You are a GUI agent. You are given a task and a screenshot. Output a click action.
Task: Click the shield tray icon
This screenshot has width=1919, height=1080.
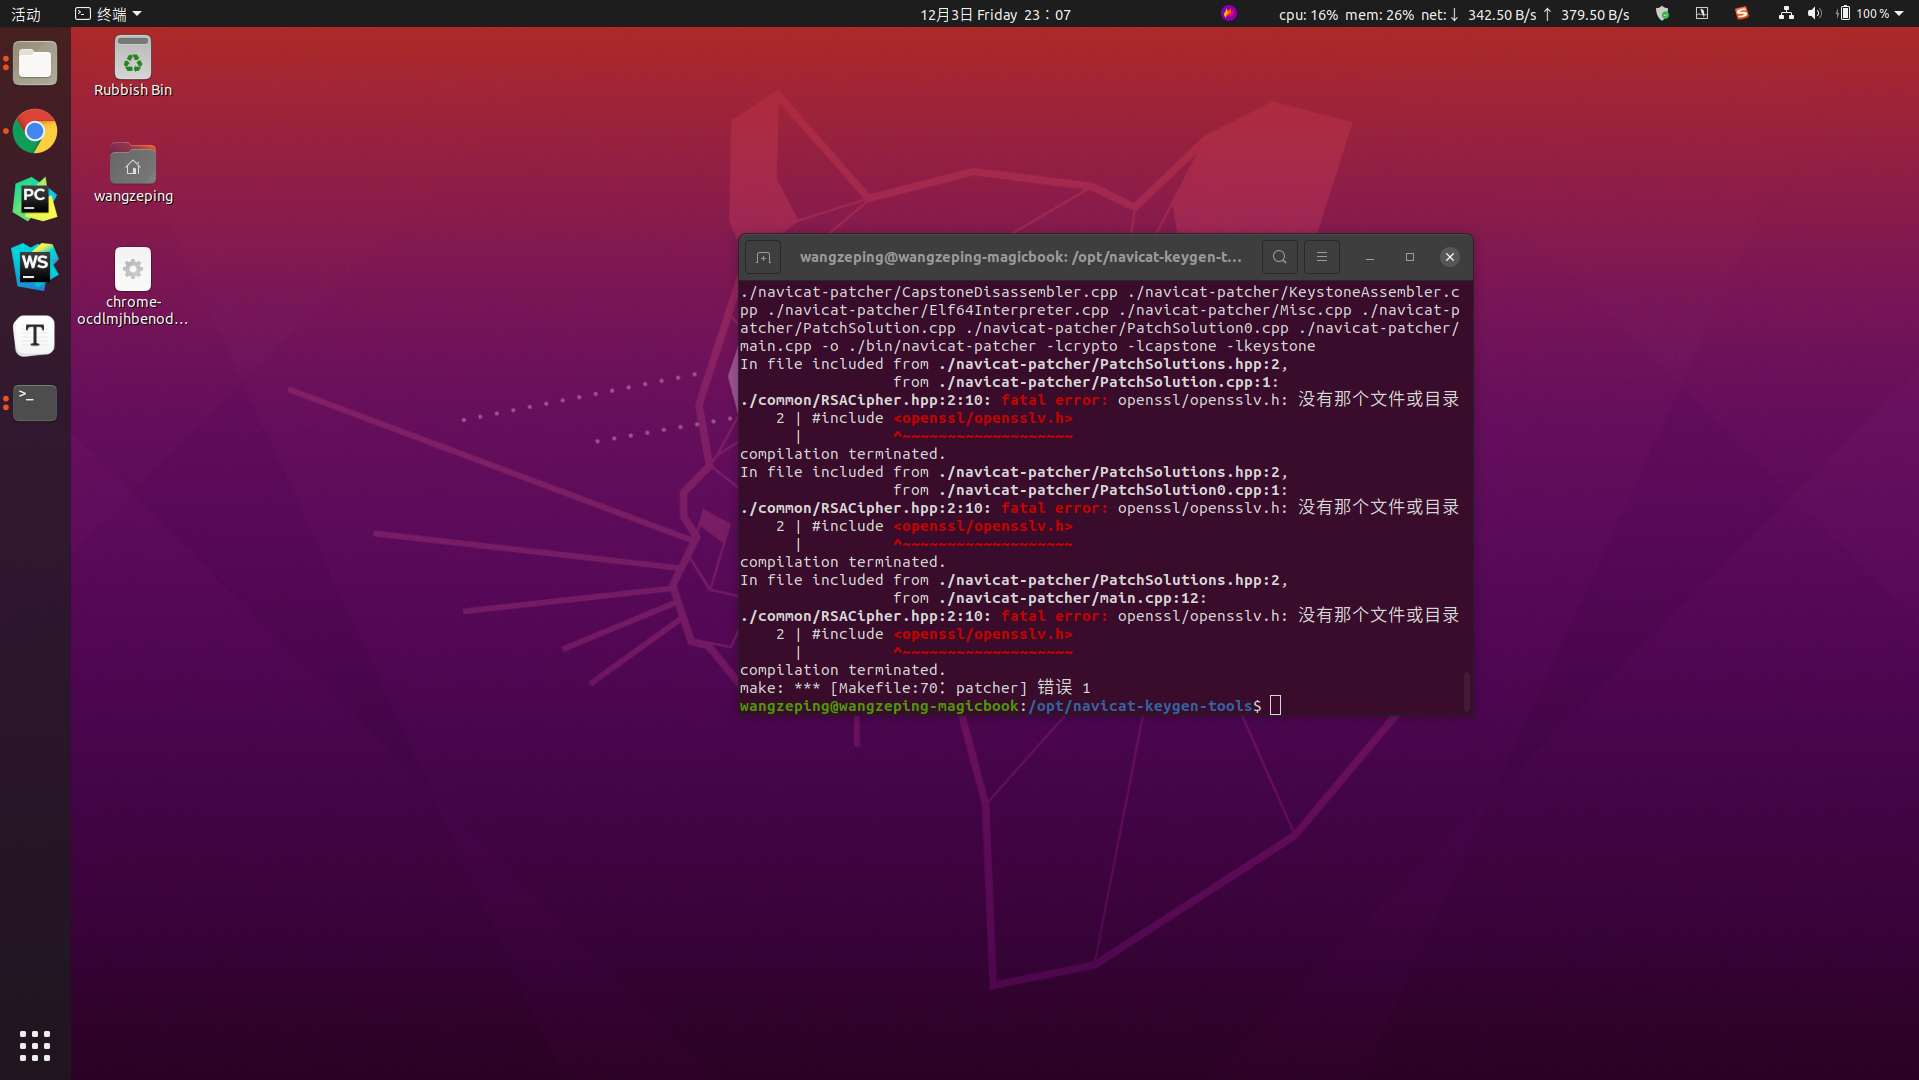1662,13
